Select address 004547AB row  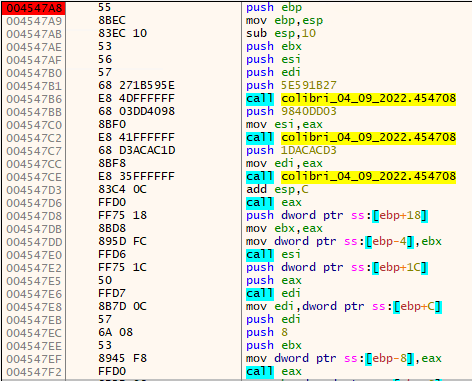34,34
